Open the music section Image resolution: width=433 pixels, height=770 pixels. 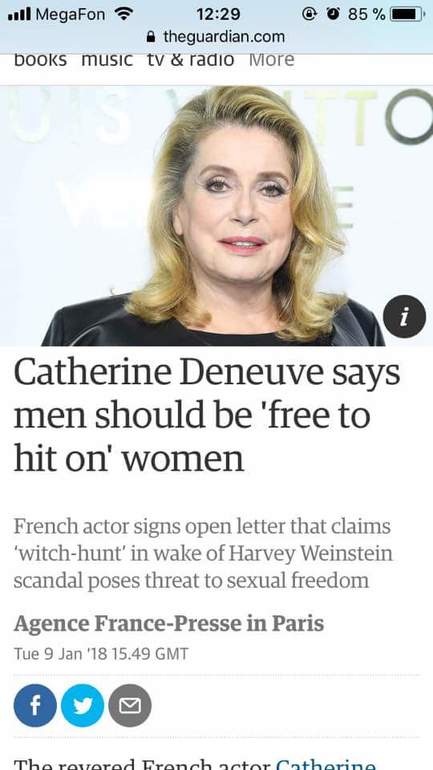click(107, 60)
